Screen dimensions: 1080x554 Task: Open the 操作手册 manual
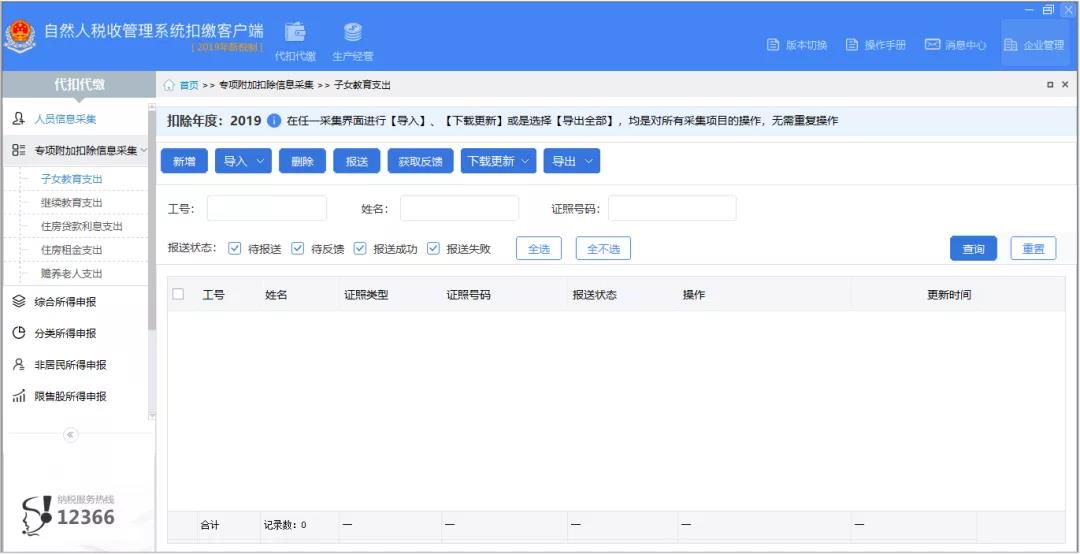tap(875, 45)
